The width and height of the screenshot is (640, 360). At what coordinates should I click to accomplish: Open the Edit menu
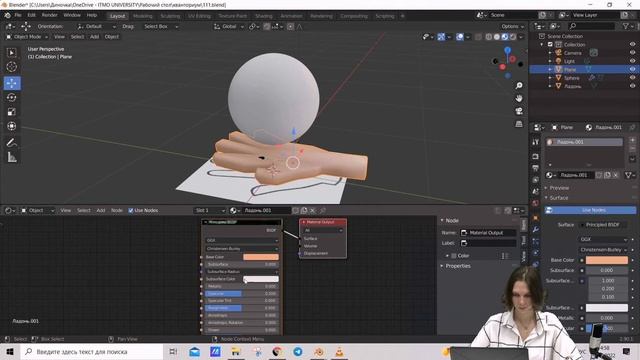click(x=31, y=15)
